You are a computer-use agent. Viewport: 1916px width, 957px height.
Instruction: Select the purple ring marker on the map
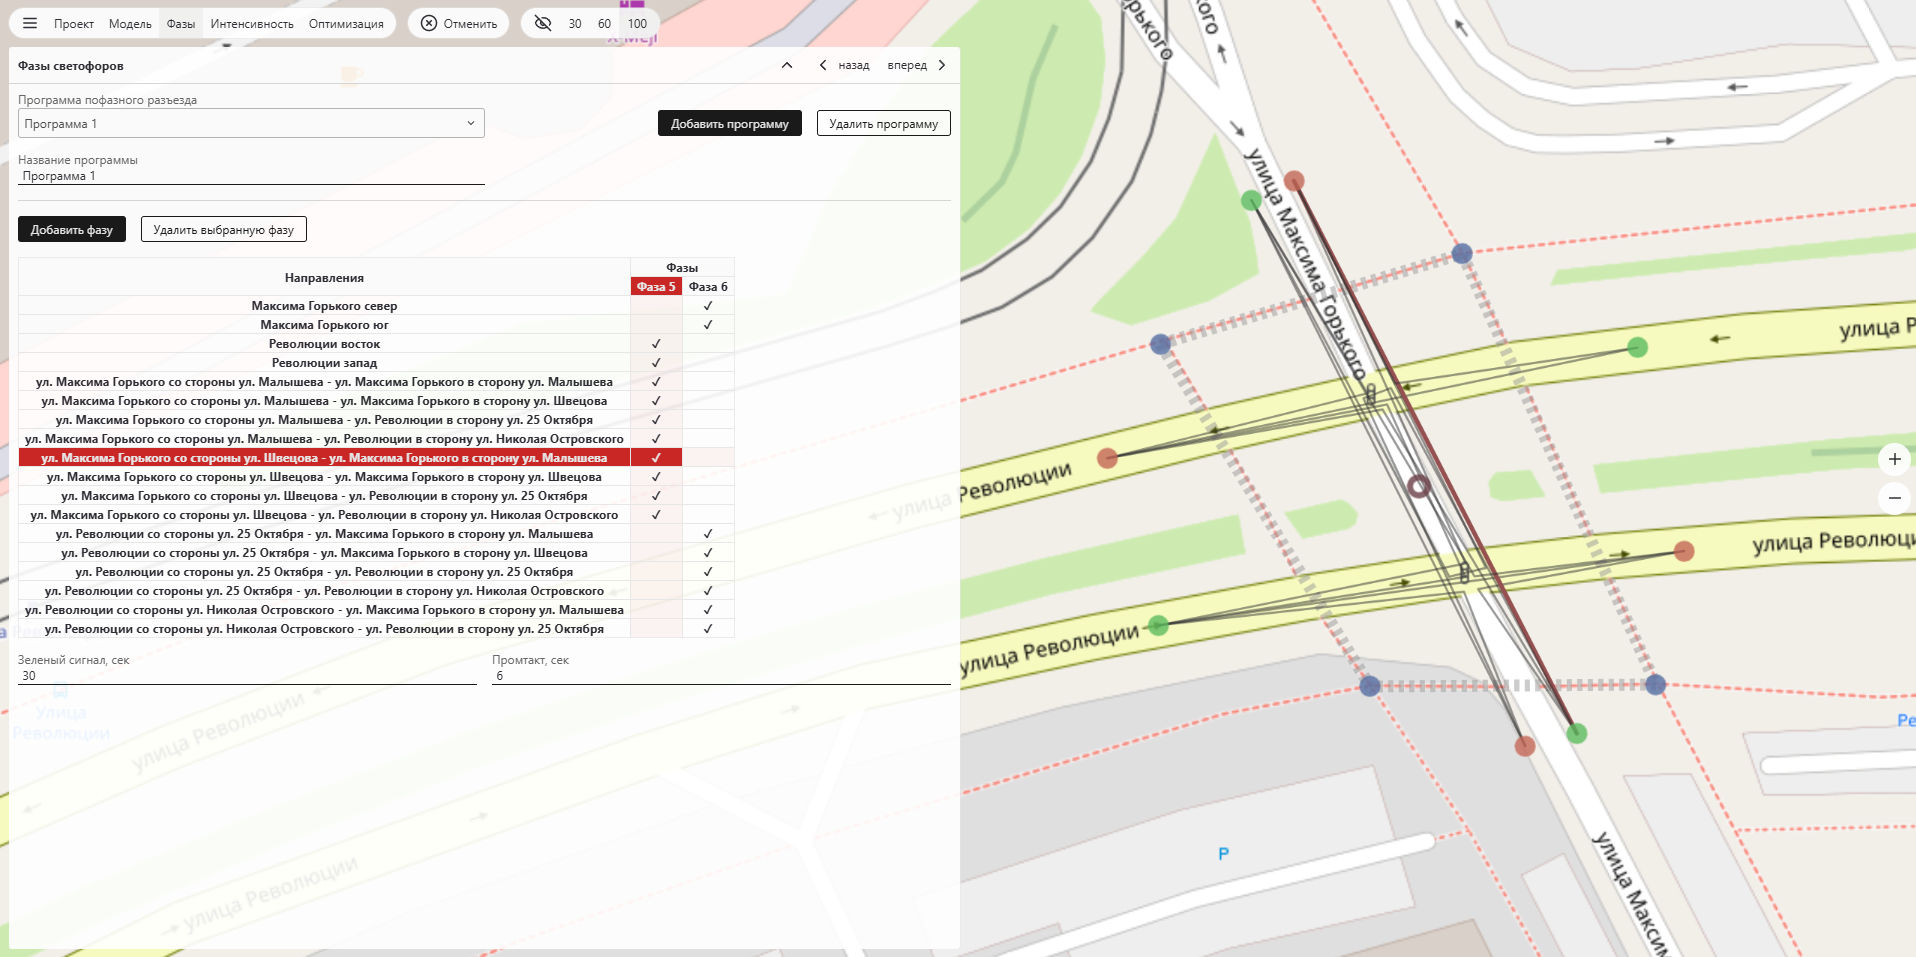point(1418,486)
